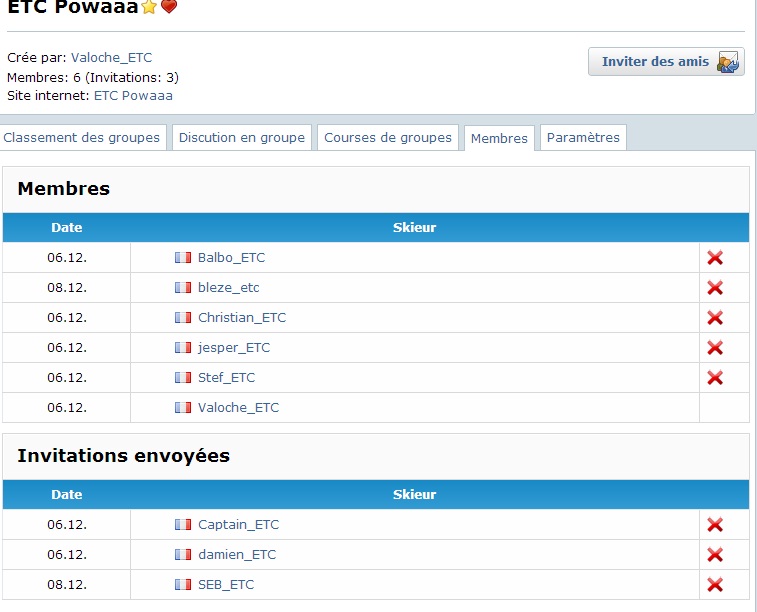757x612 pixels.
Task: Open the Courses de groupes tab
Action: pos(388,138)
